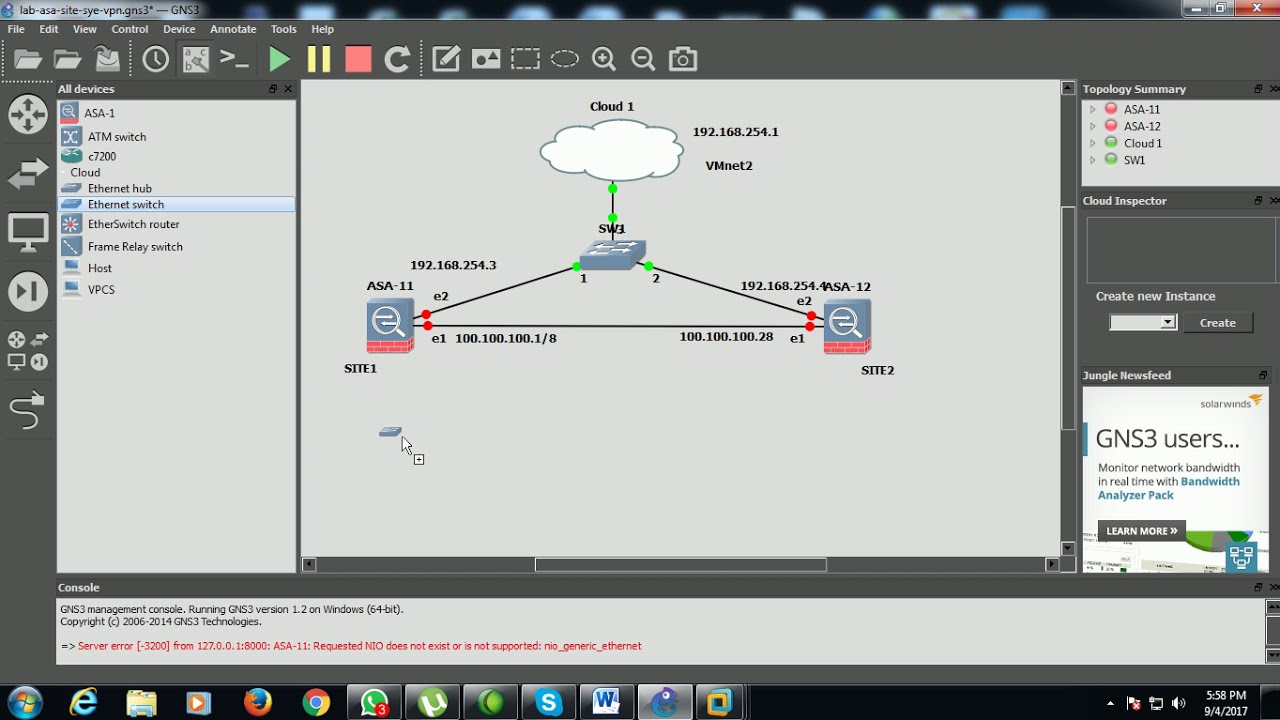The image size is (1280, 720).
Task: Select the Draw a rectangle tool
Action: pos(525,59)
